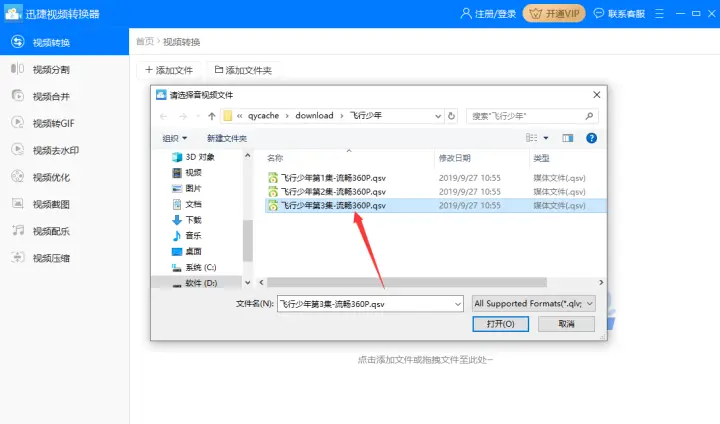This screenshot has height=424, width=720.
Task: Click horizontal scrollbar in file list
Action: coord(407,282)
